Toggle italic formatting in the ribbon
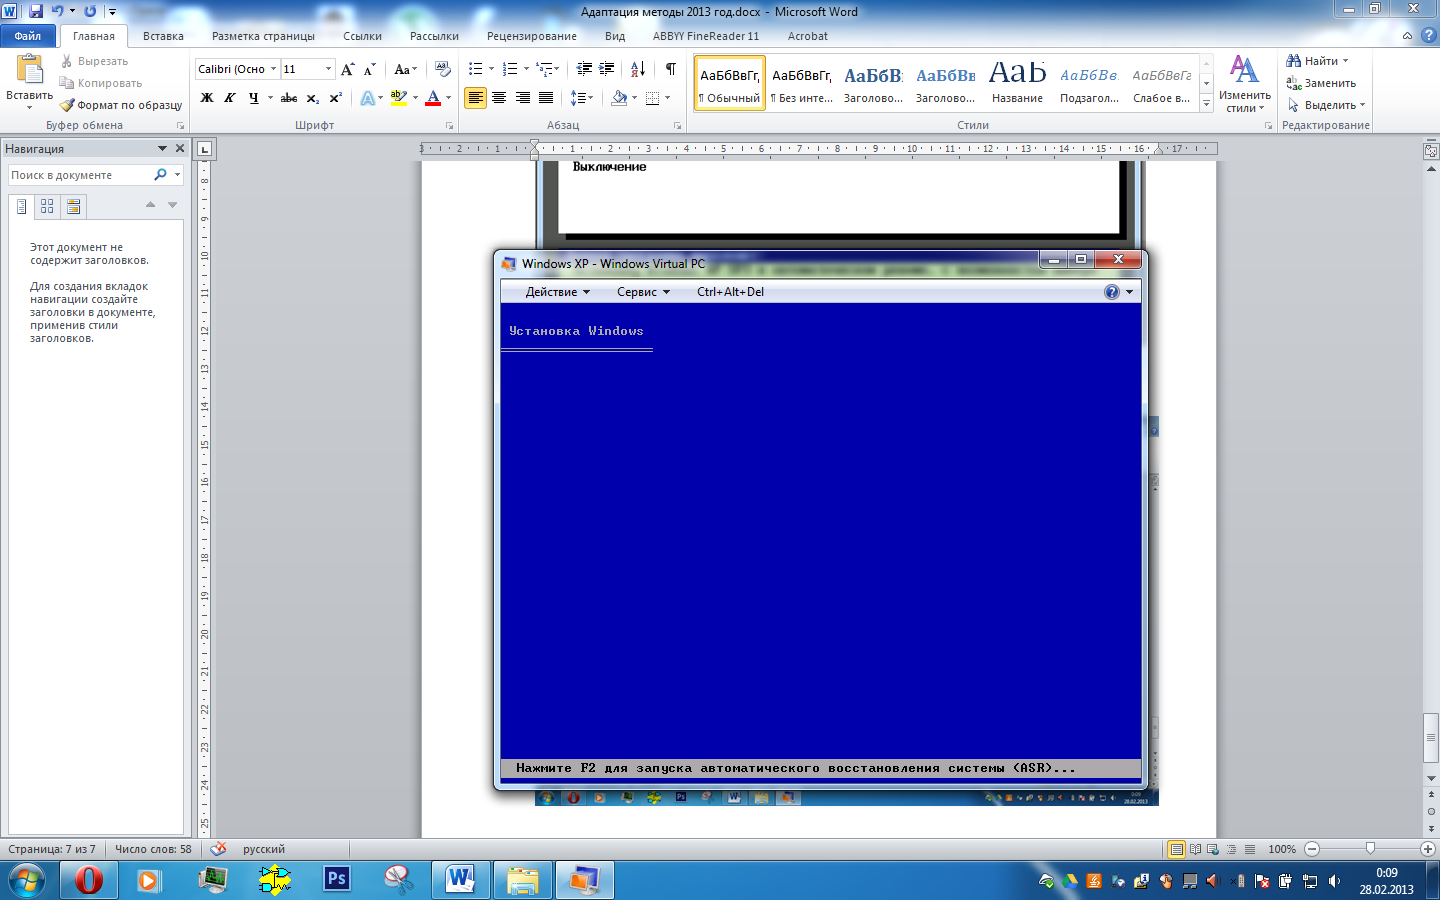This screenshot has width=1440, height=900. point(230,98)
